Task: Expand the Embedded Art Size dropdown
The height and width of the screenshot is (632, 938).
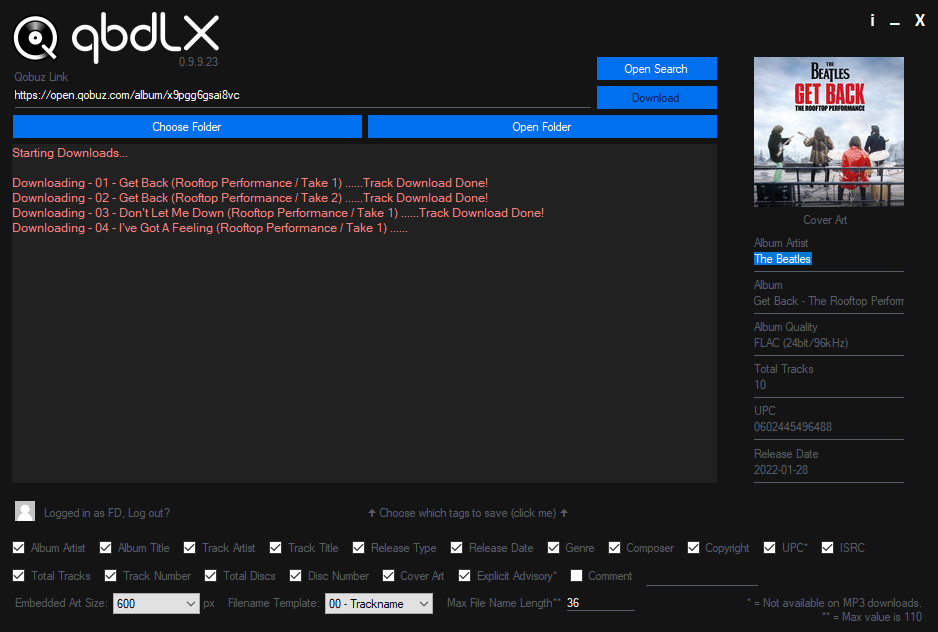Action: (x=191, y=604)
